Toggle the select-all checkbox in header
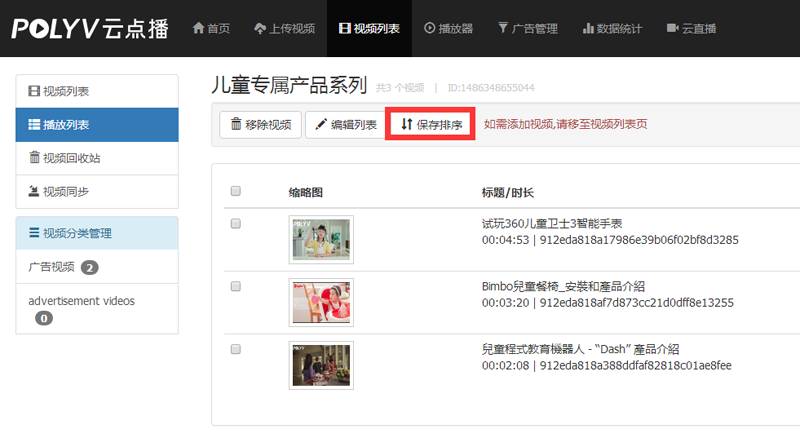 236,191
